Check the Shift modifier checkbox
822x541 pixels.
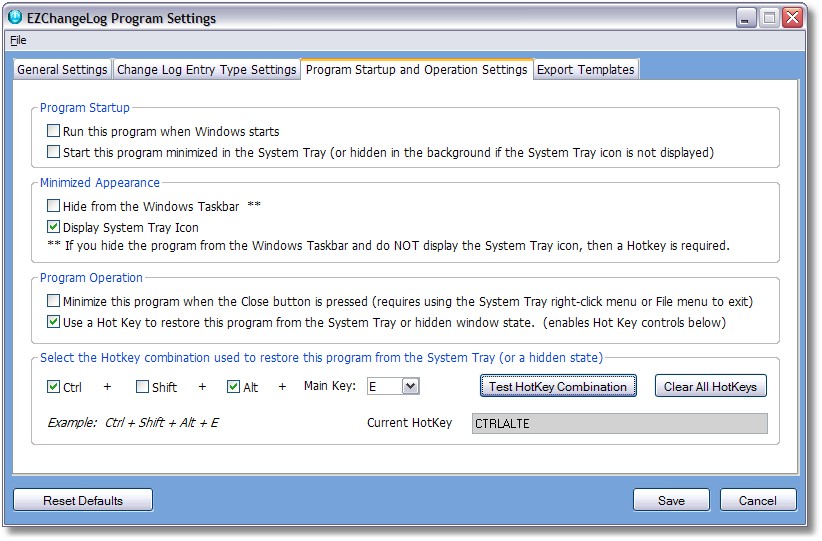pyautogui.click(x=142, y=387)
